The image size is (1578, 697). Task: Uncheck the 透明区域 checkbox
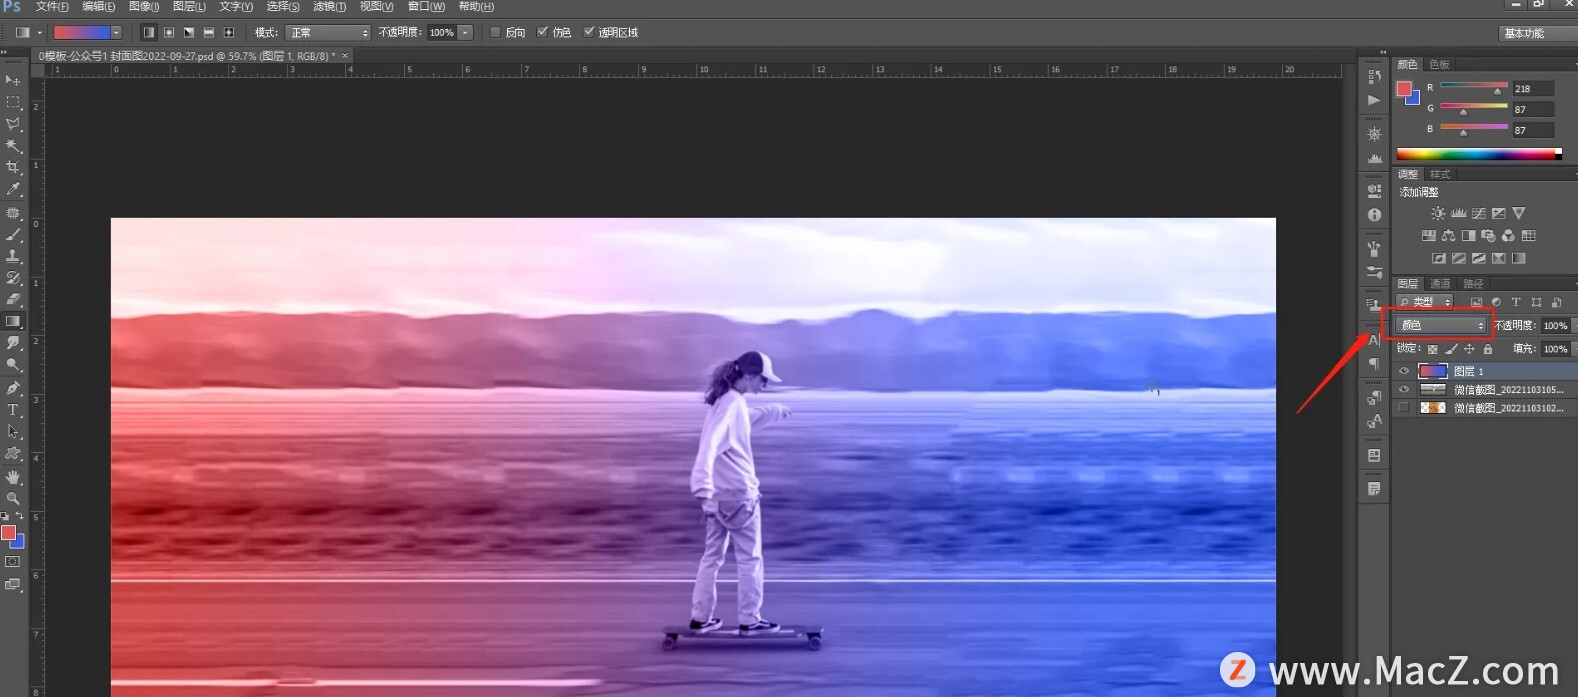pyautogui.click(x=589, y=32)
